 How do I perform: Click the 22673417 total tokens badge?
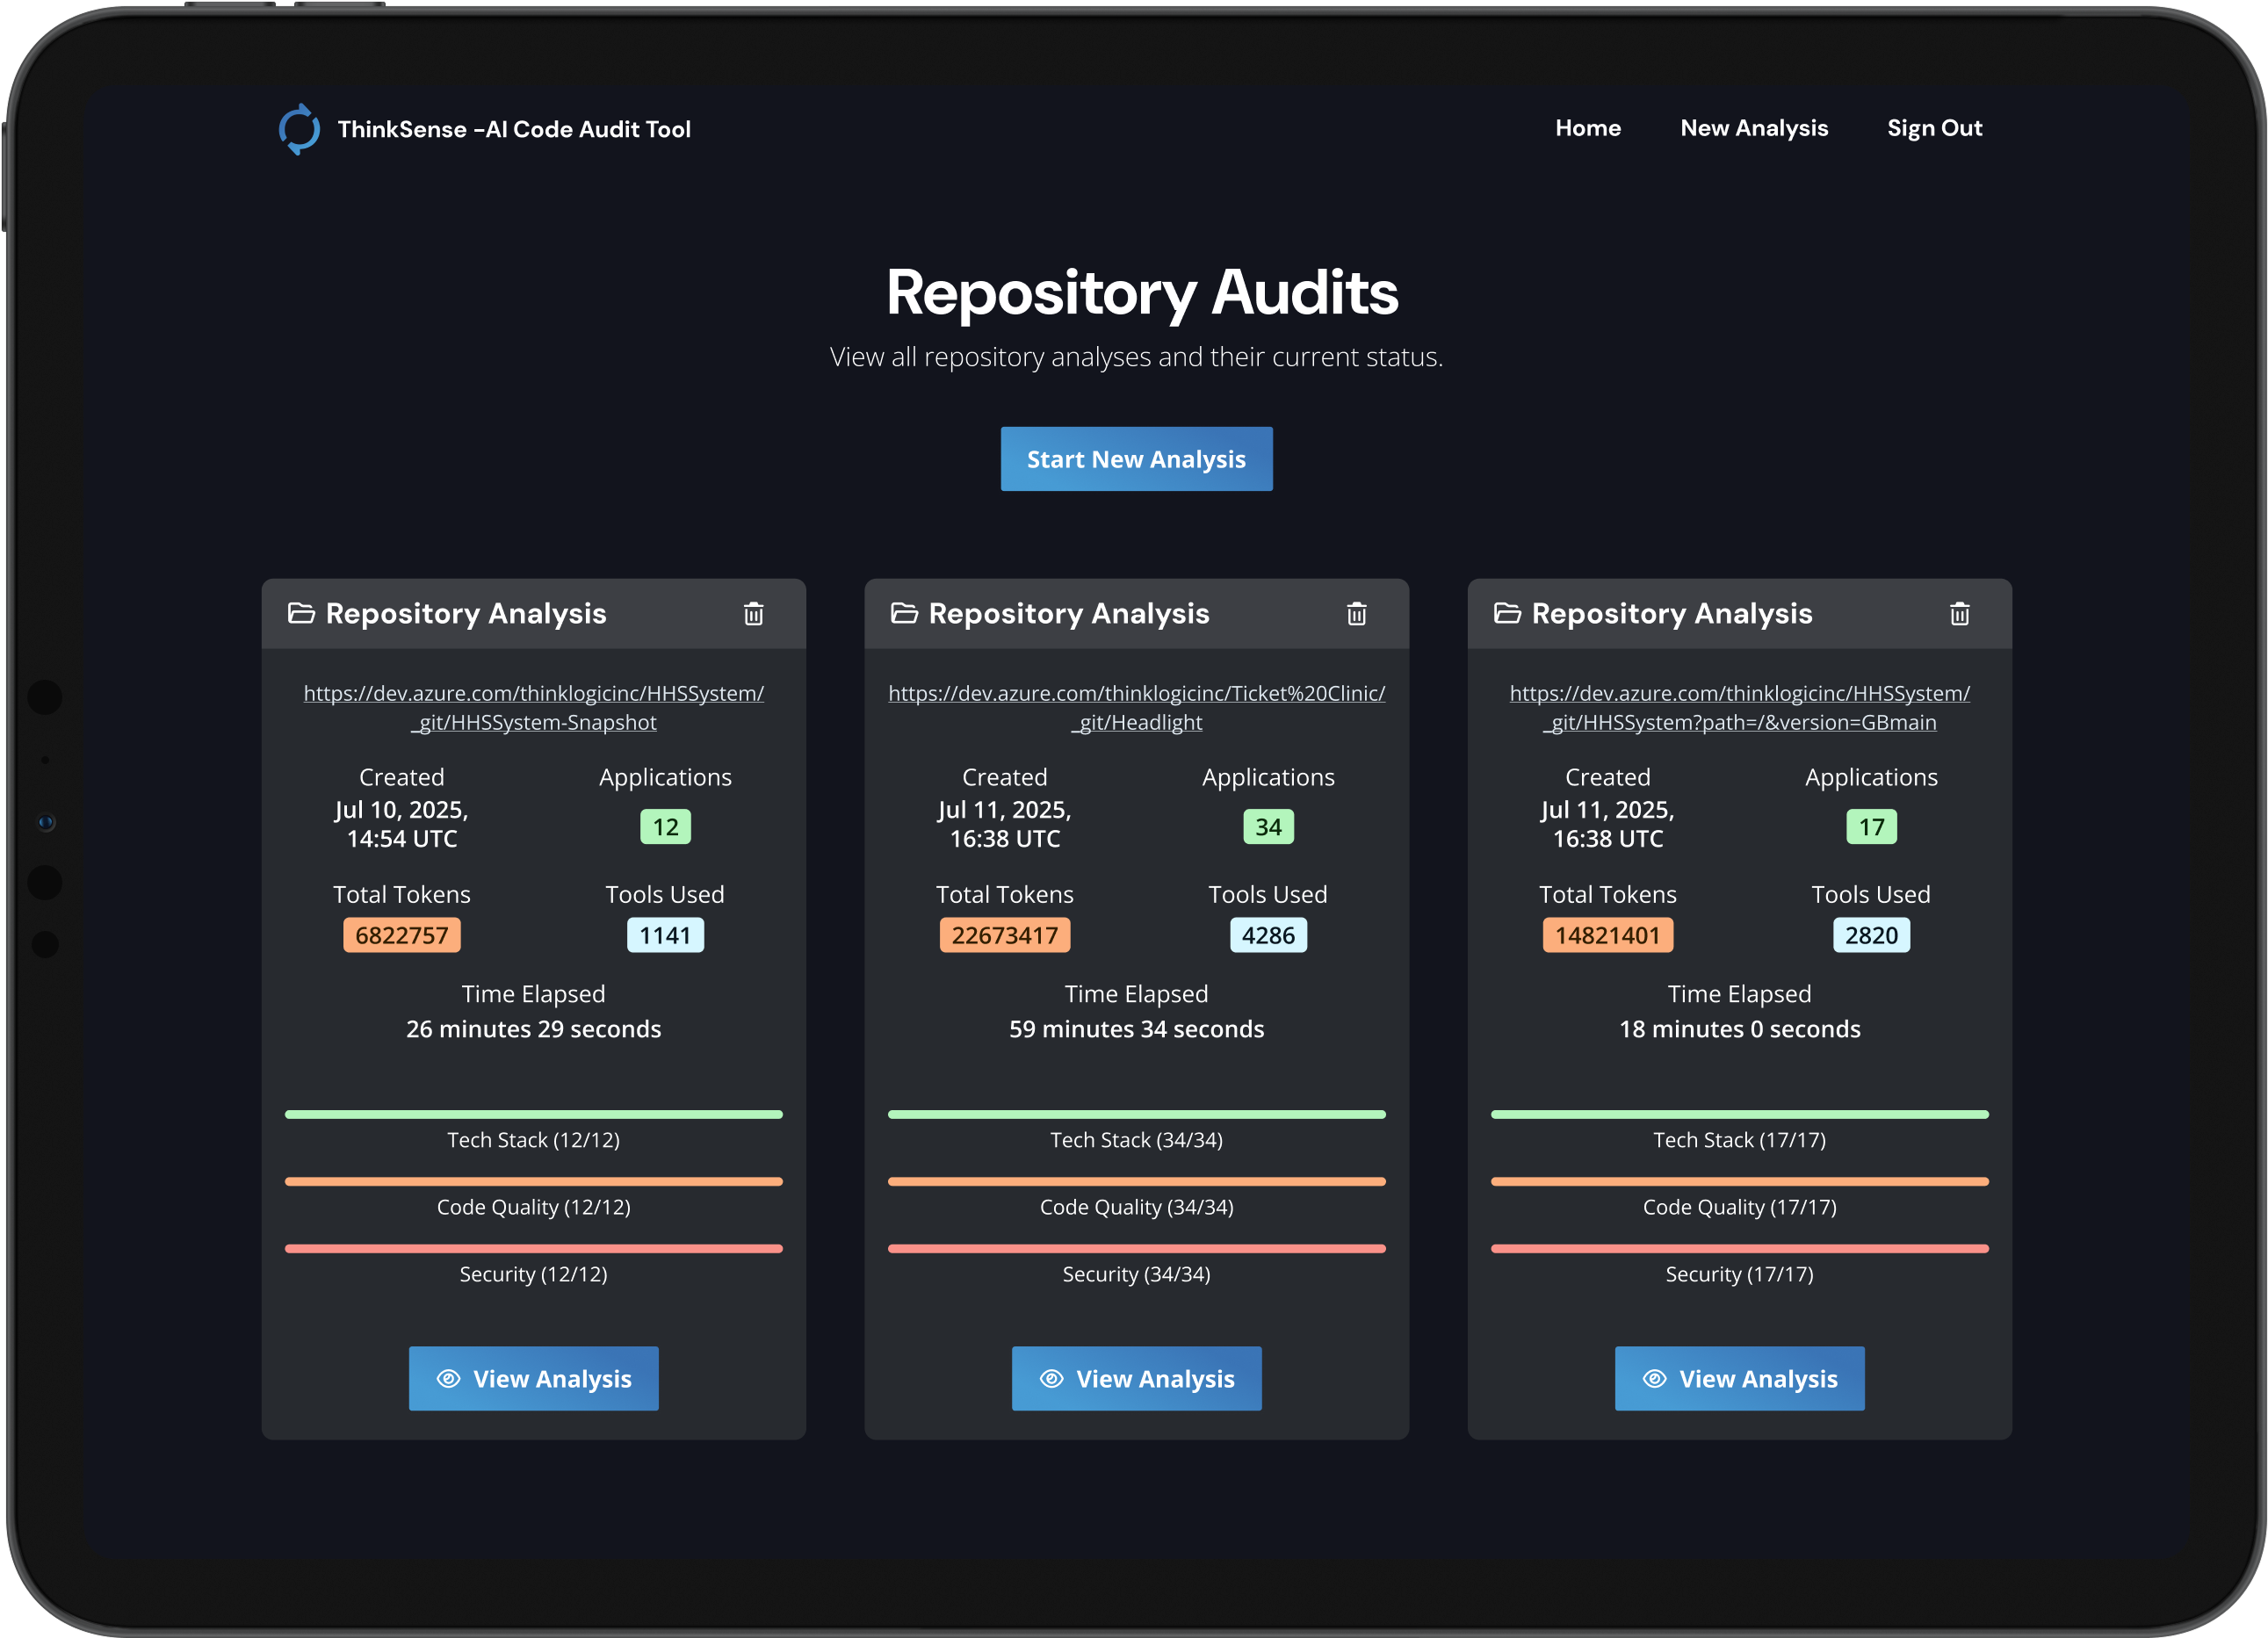tap(1004, 935)
